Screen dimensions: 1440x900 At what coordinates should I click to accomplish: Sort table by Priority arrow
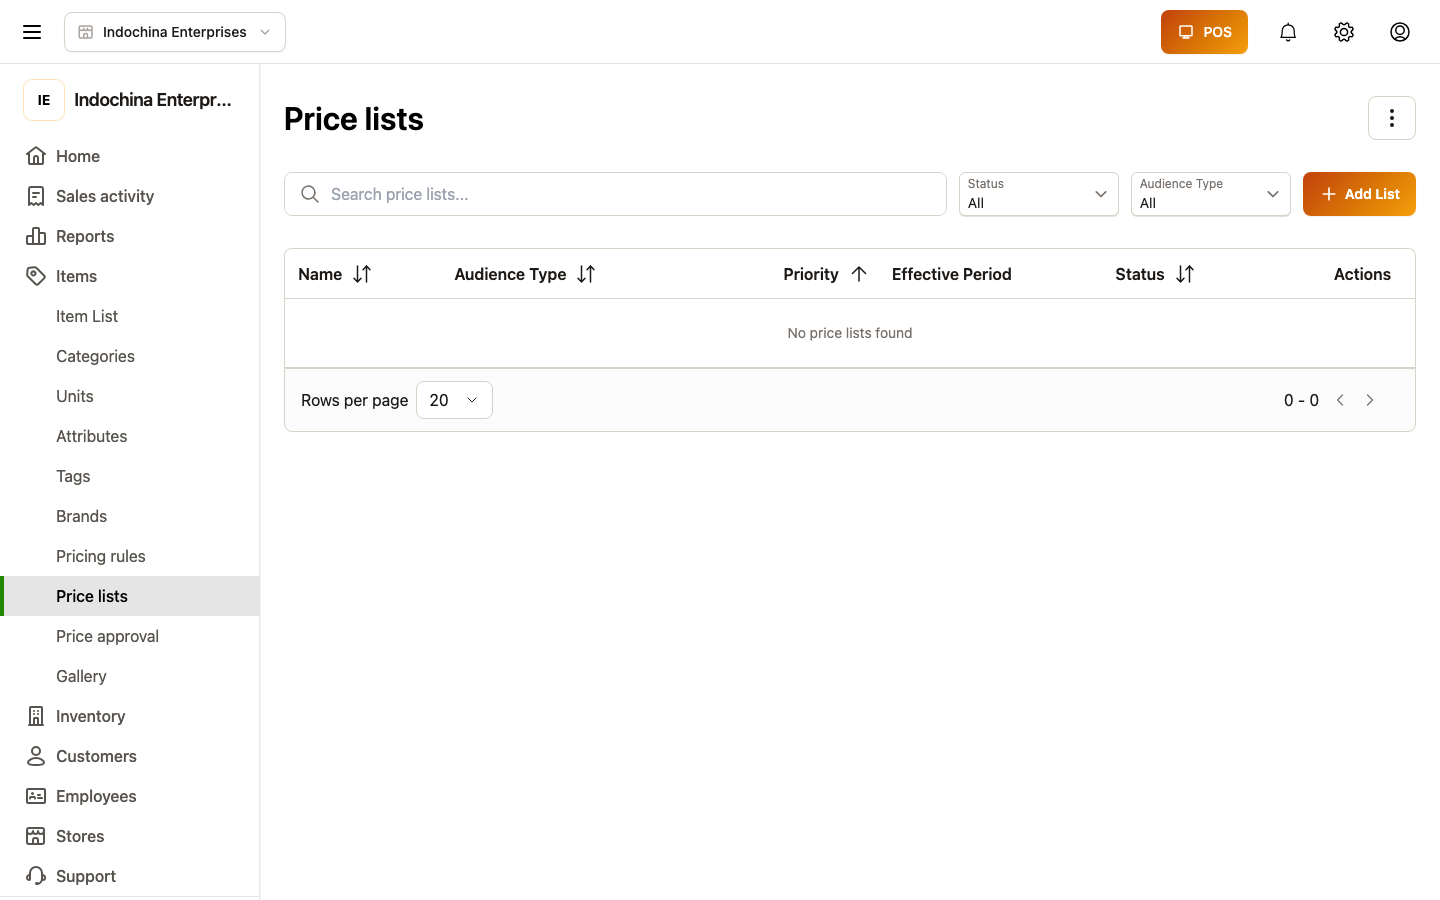(x=859, y=274)
